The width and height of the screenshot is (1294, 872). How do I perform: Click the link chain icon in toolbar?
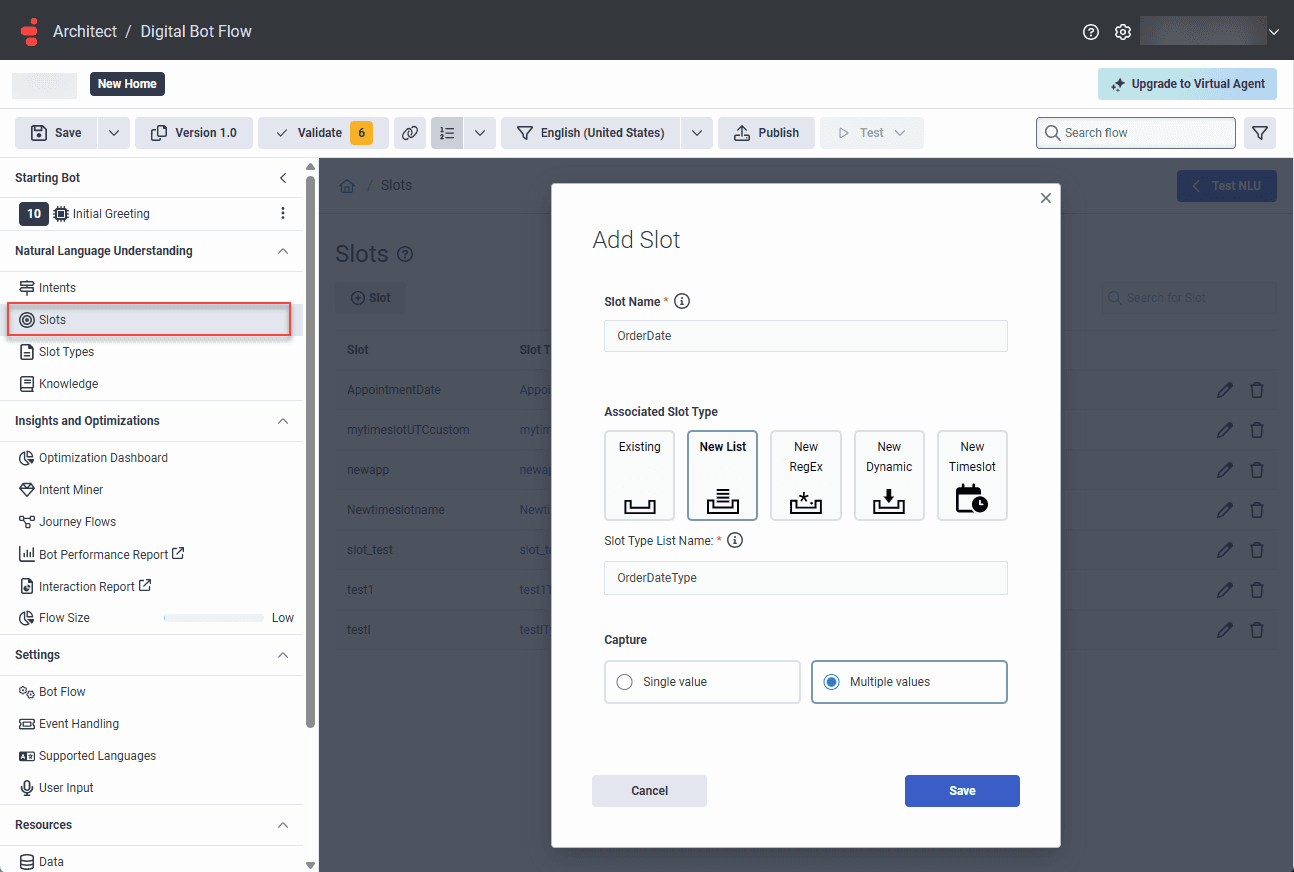coord(409,133)
